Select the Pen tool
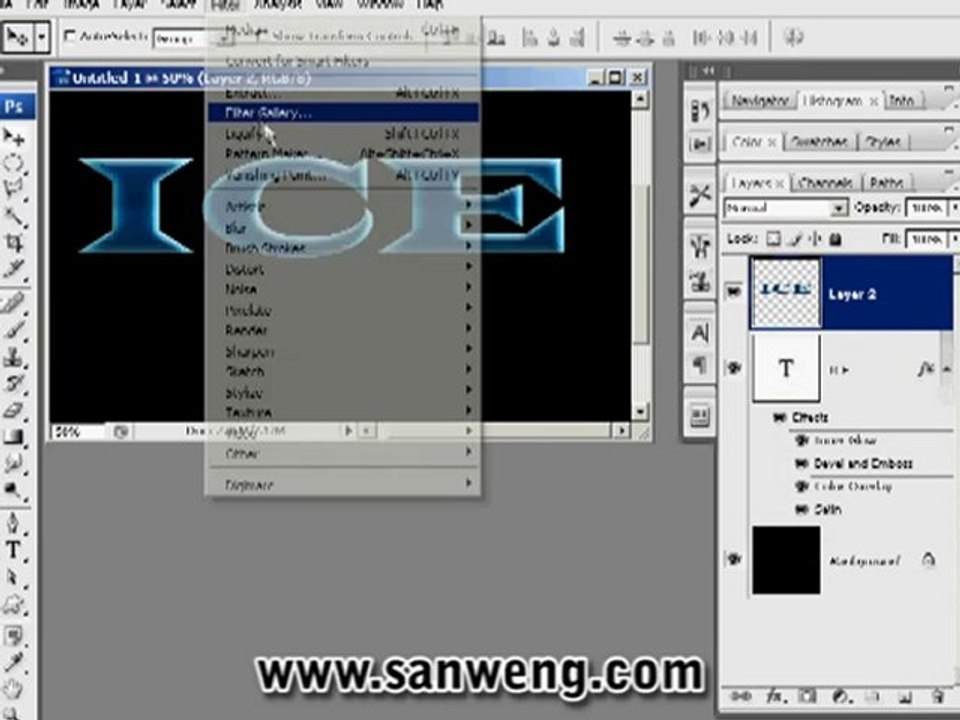The image size is (960, 720). 13,523
